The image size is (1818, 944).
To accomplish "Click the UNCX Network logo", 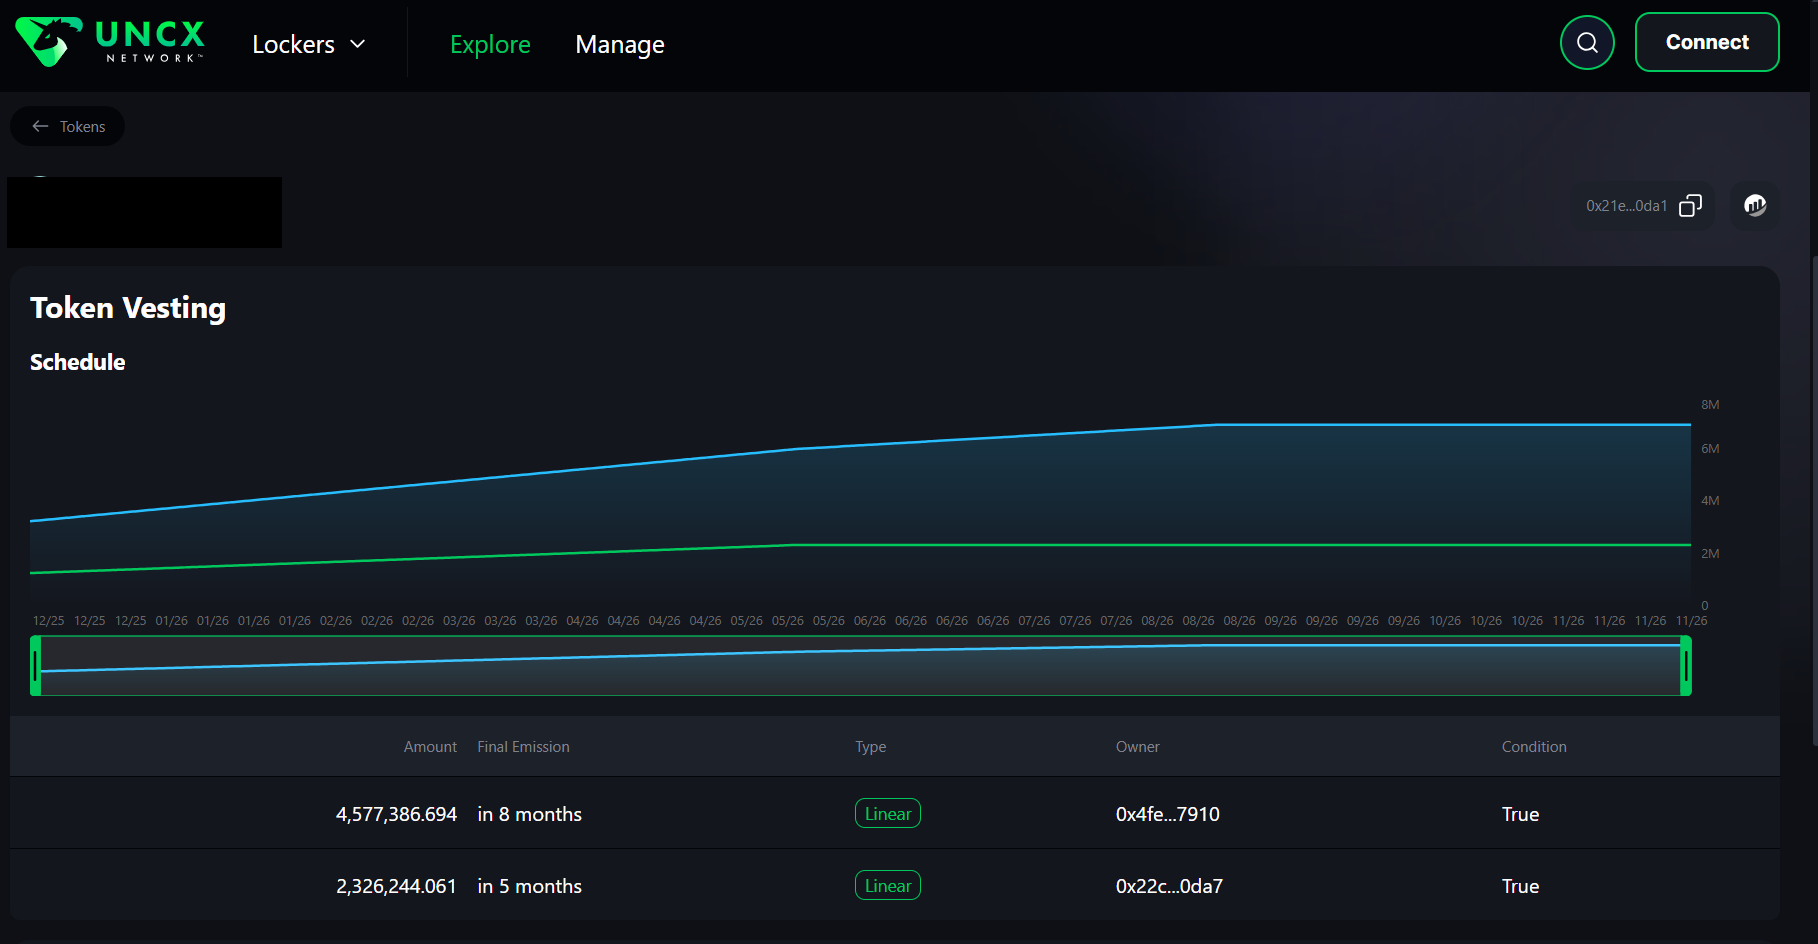I will click(110, 43).
